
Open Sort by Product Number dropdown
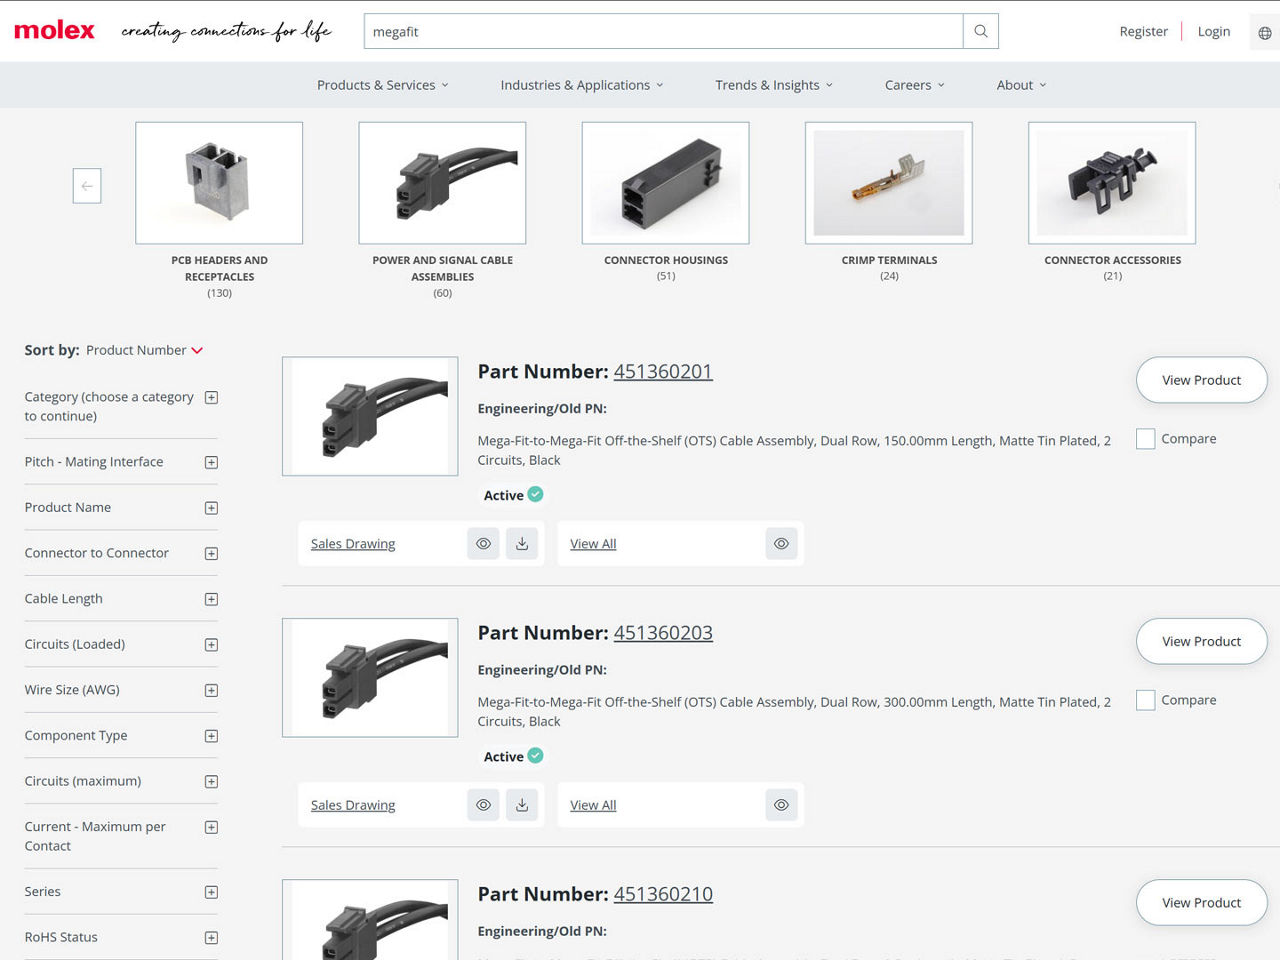(144, 350)
